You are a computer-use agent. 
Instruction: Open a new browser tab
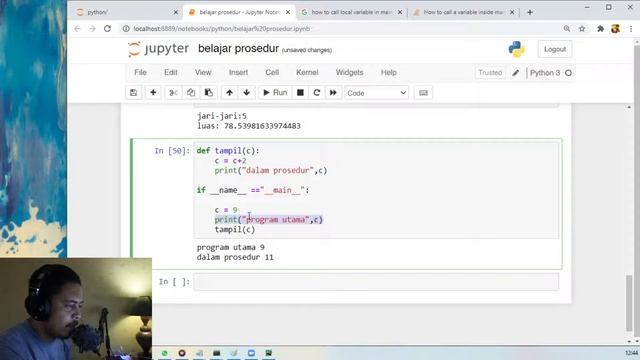[530, 12]
